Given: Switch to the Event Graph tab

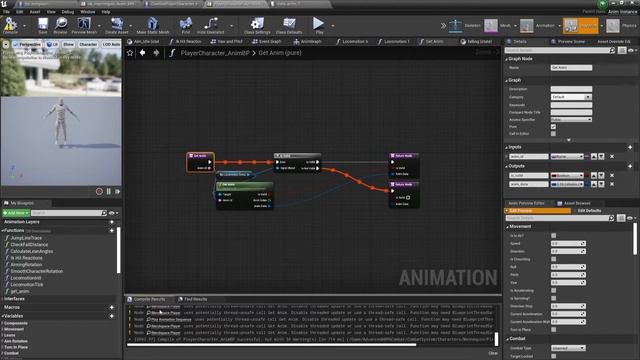Looking at the screenshot, I should 267,41.
